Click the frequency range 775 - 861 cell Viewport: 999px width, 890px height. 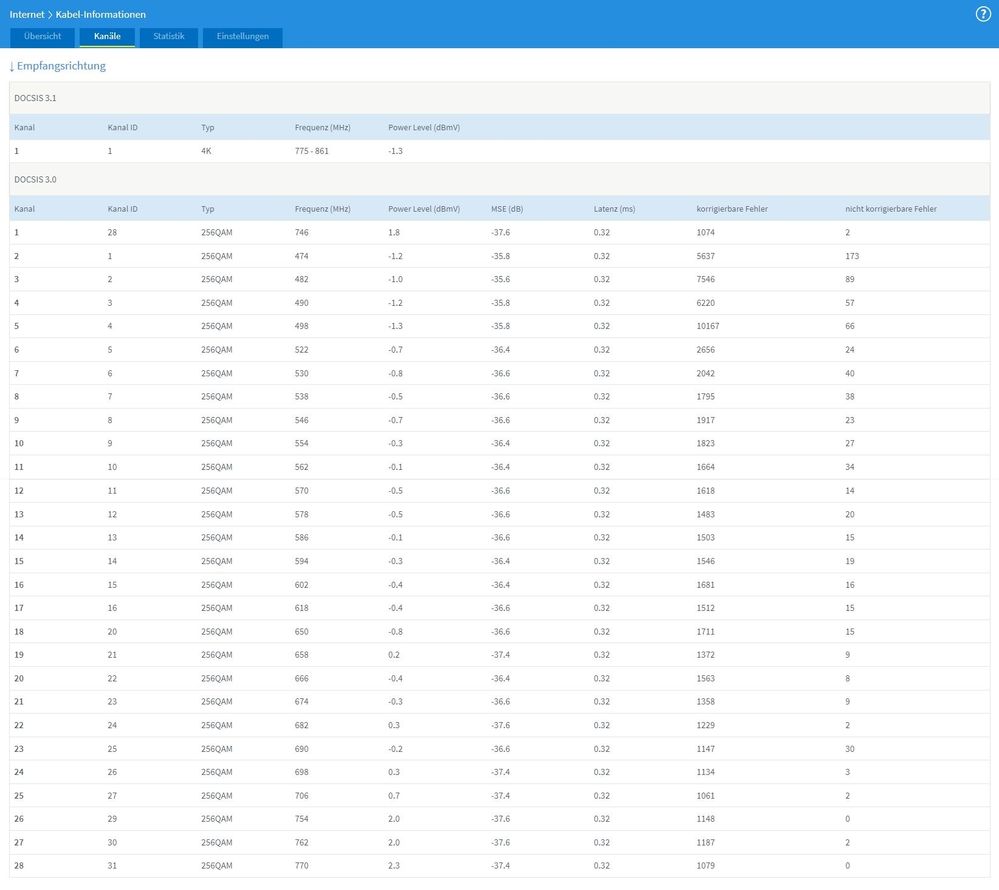pos(312,151)
